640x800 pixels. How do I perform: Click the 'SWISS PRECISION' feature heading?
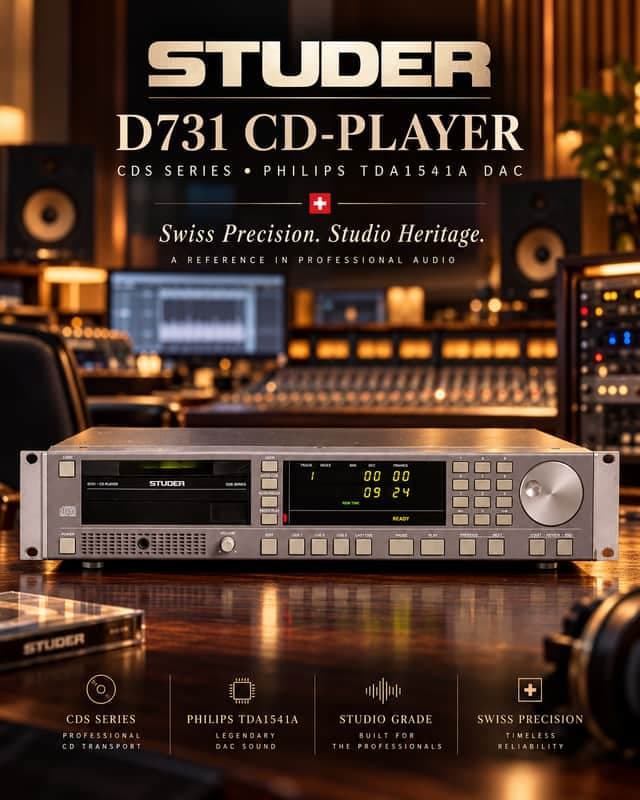coord(530,719)
